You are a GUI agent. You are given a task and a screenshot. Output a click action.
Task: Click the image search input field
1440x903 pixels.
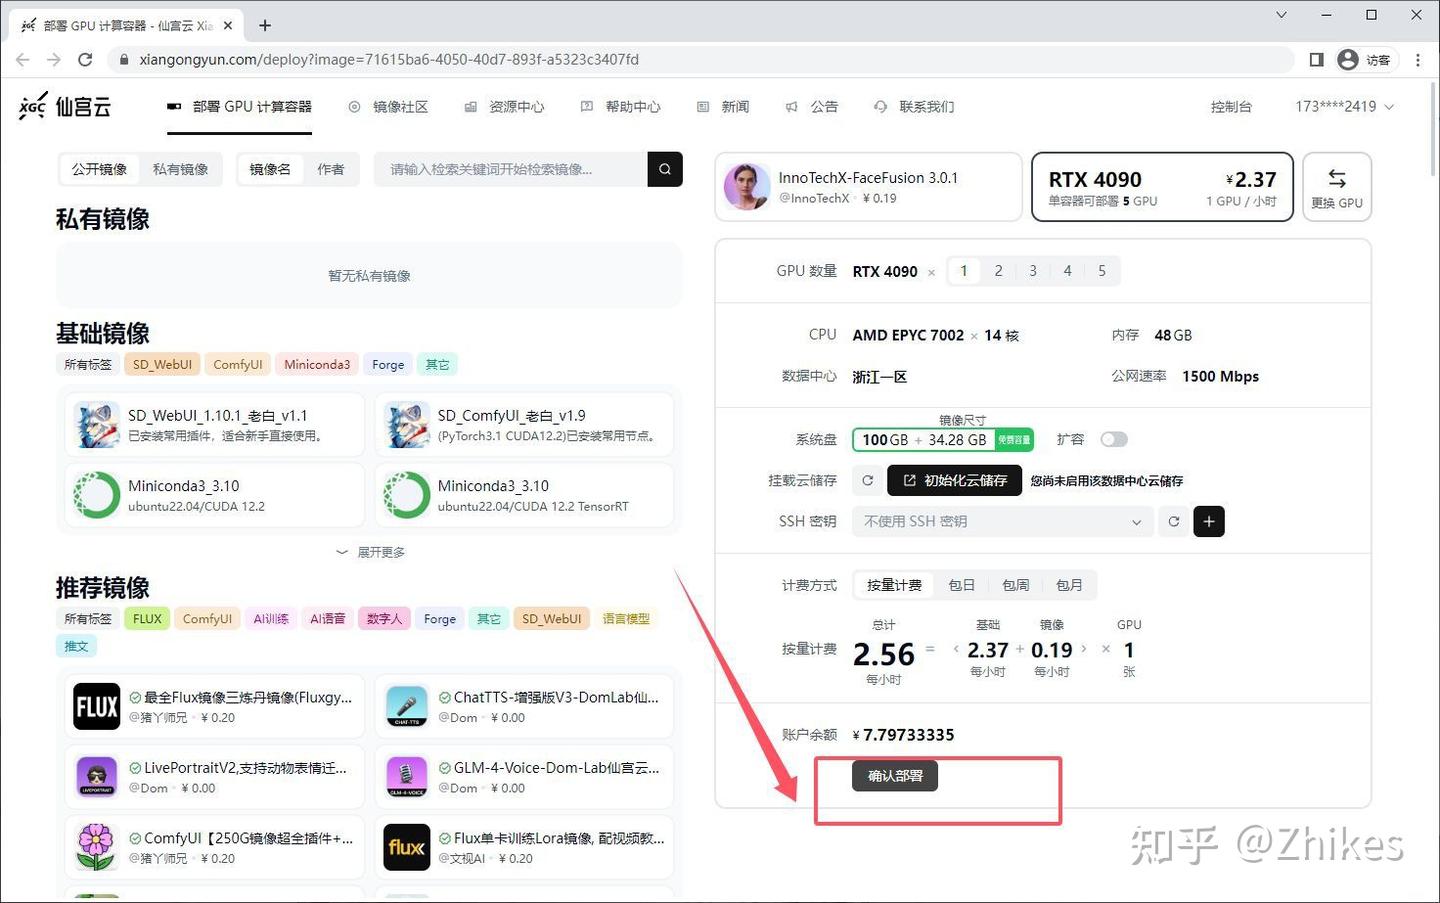click(510, 169)
